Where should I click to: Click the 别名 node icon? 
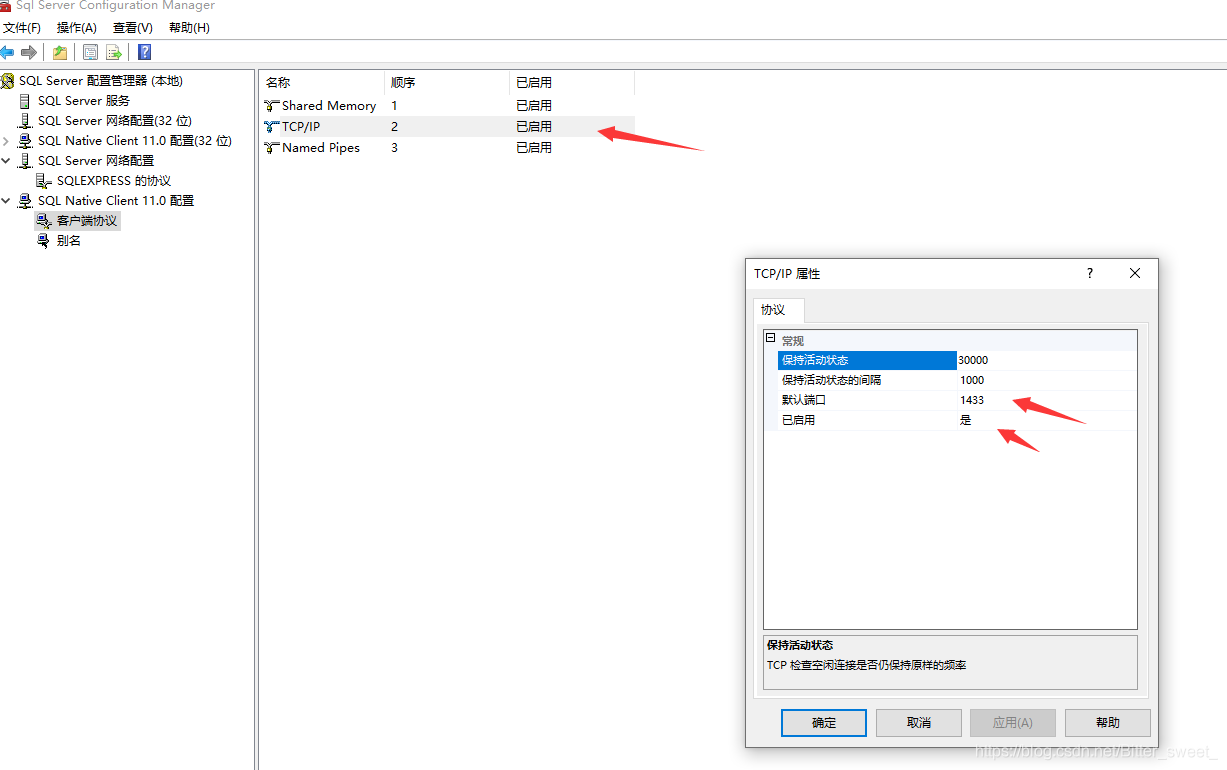point(44,241)
